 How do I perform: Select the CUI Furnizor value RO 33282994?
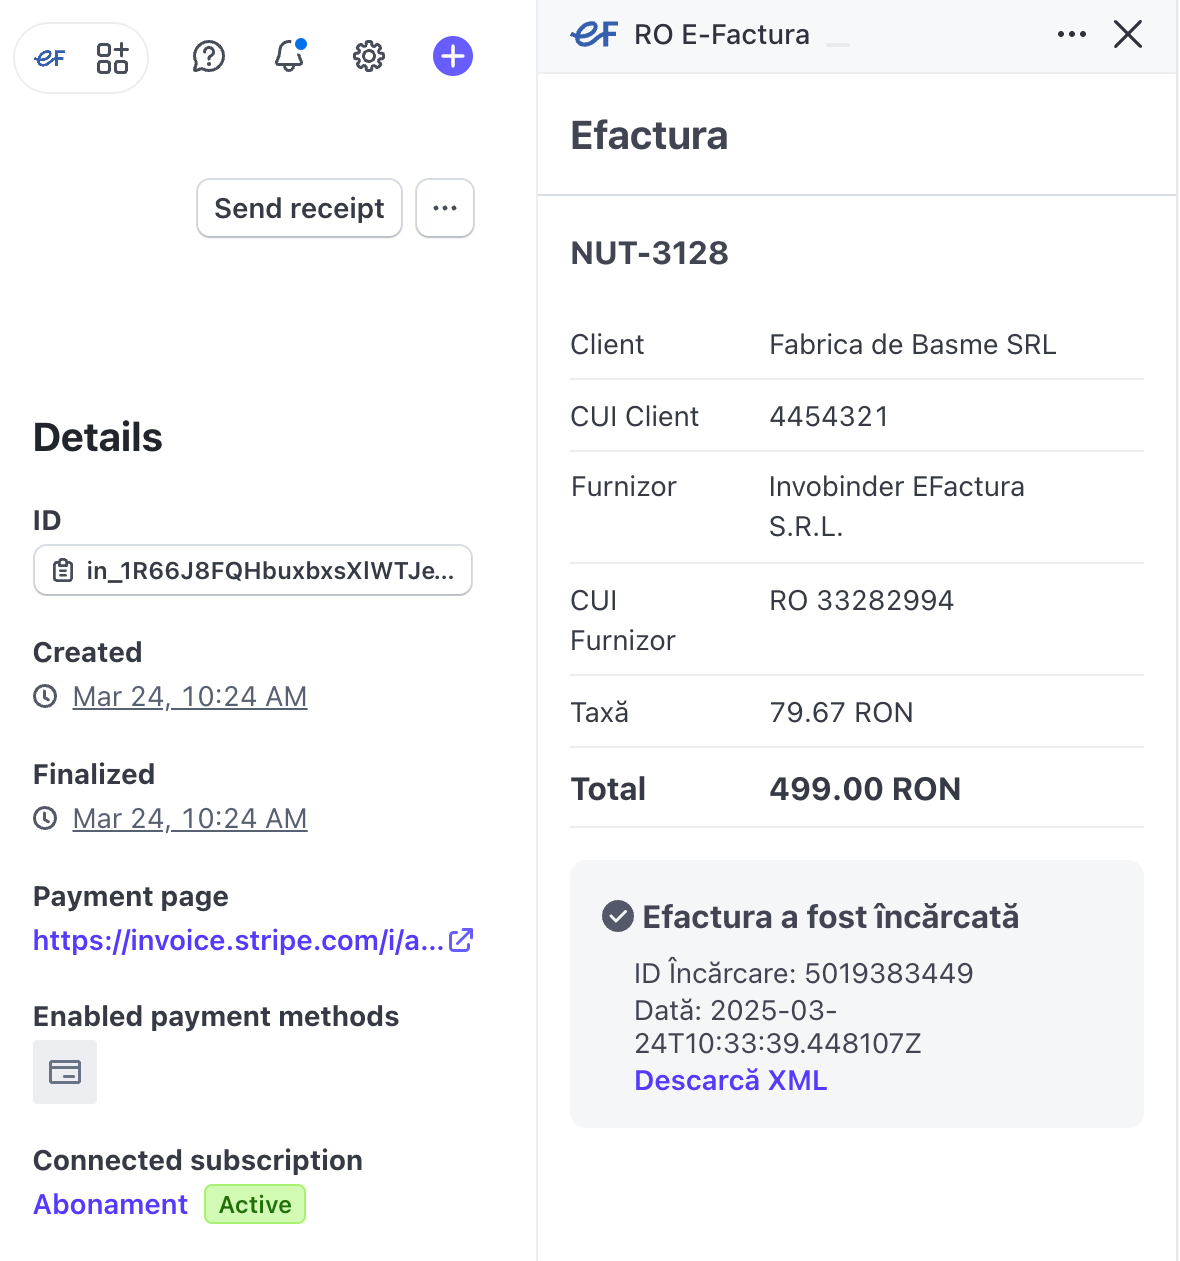(862, 600)
